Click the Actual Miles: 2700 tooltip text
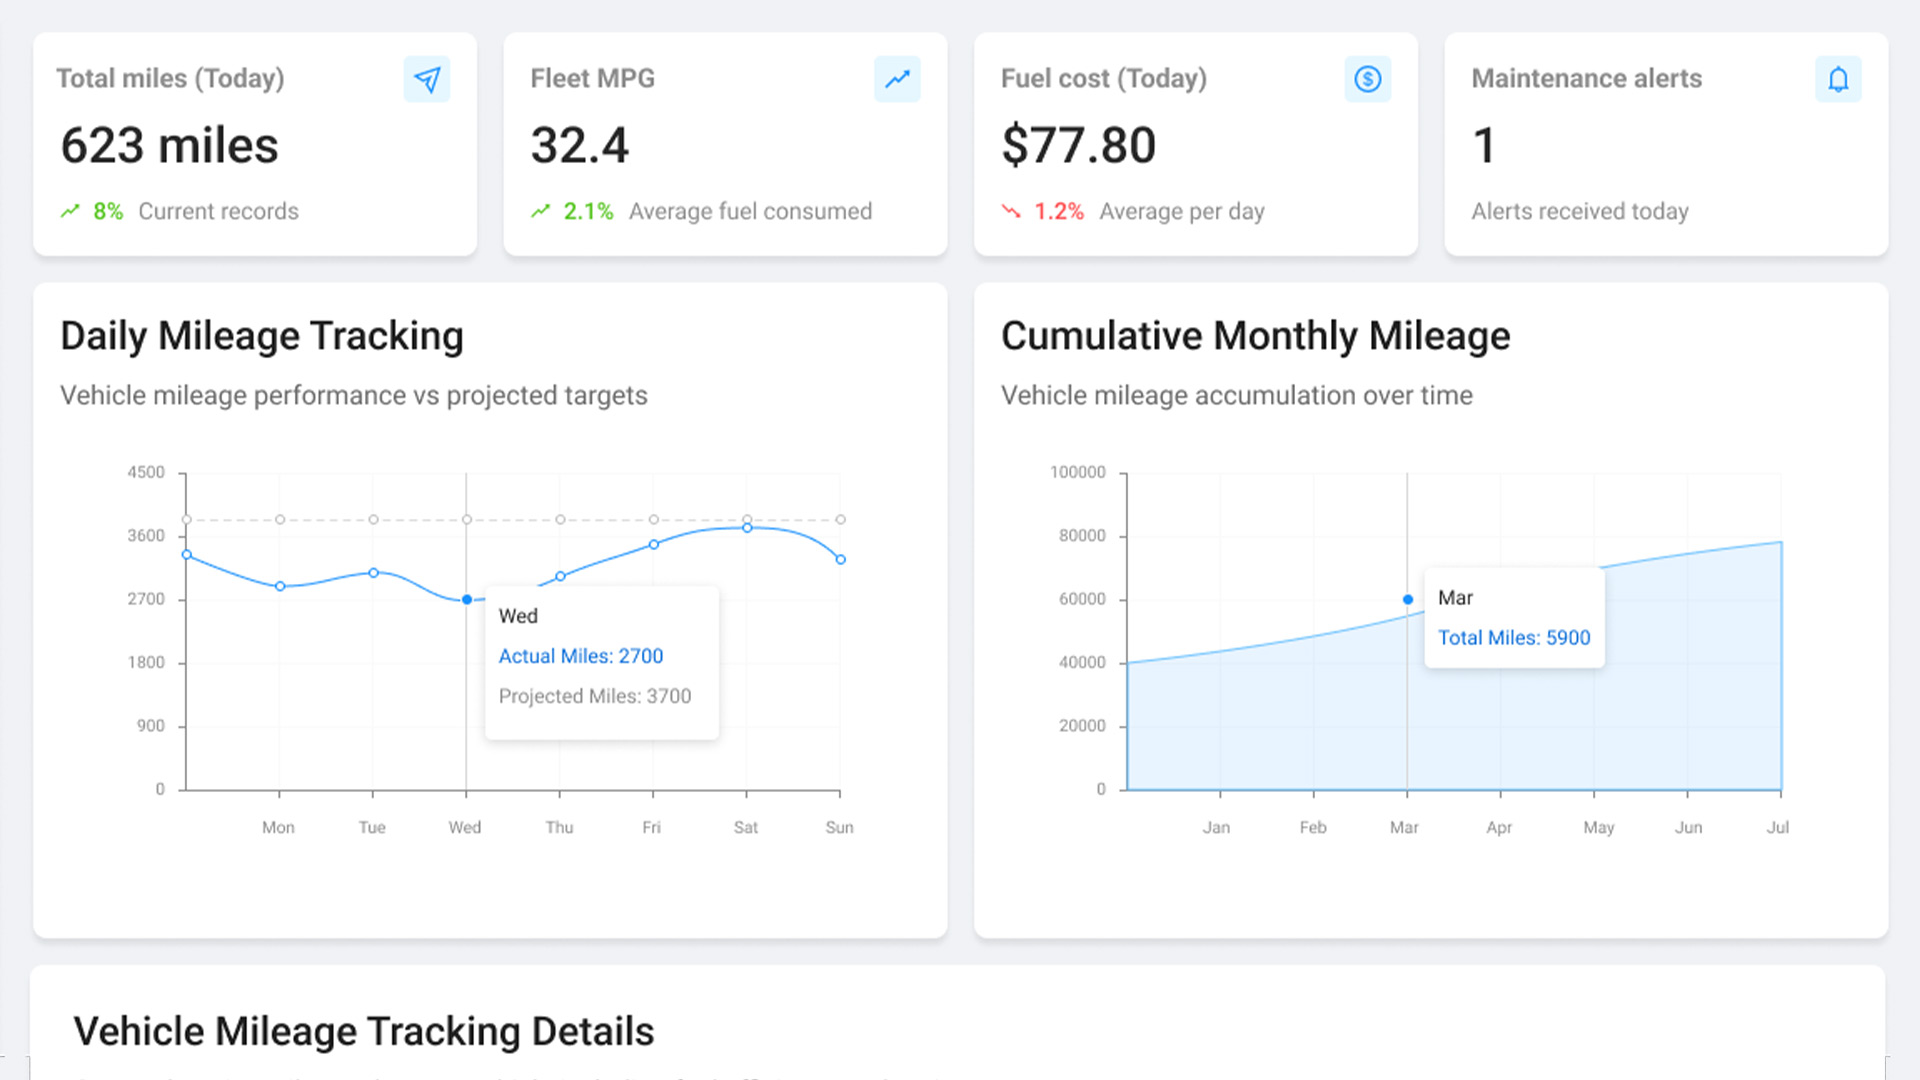 click(580, 656)
